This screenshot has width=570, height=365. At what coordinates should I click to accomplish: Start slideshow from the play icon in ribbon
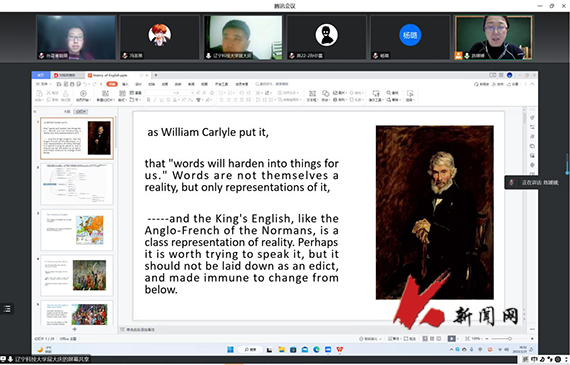(83, 93)
